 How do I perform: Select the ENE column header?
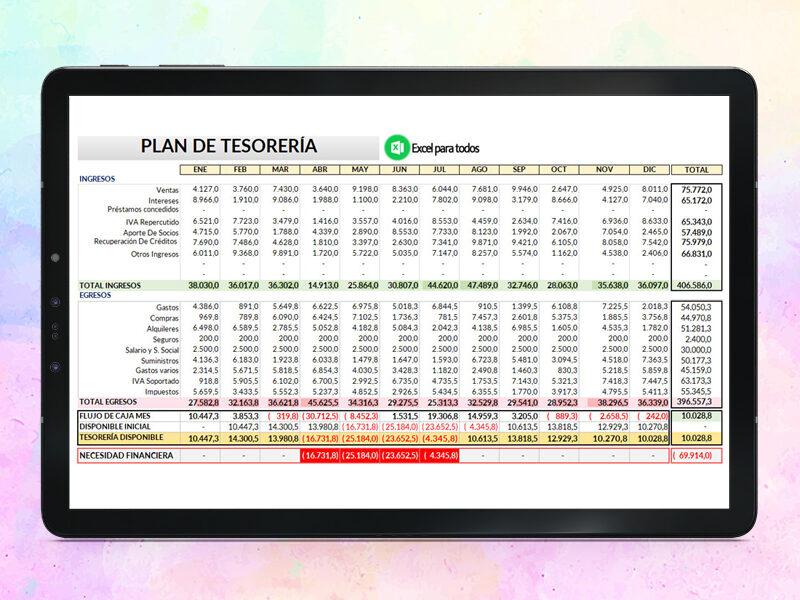200,169
